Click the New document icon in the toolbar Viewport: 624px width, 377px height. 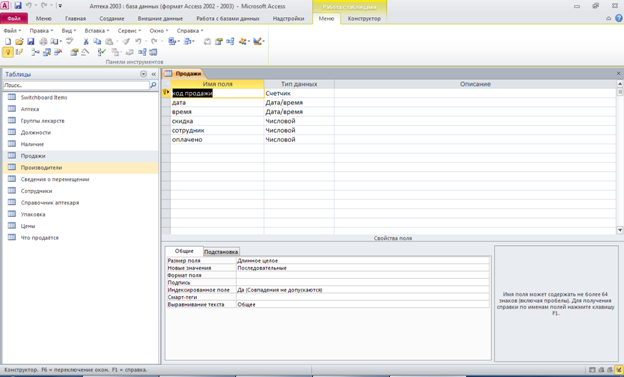point(8,41)
